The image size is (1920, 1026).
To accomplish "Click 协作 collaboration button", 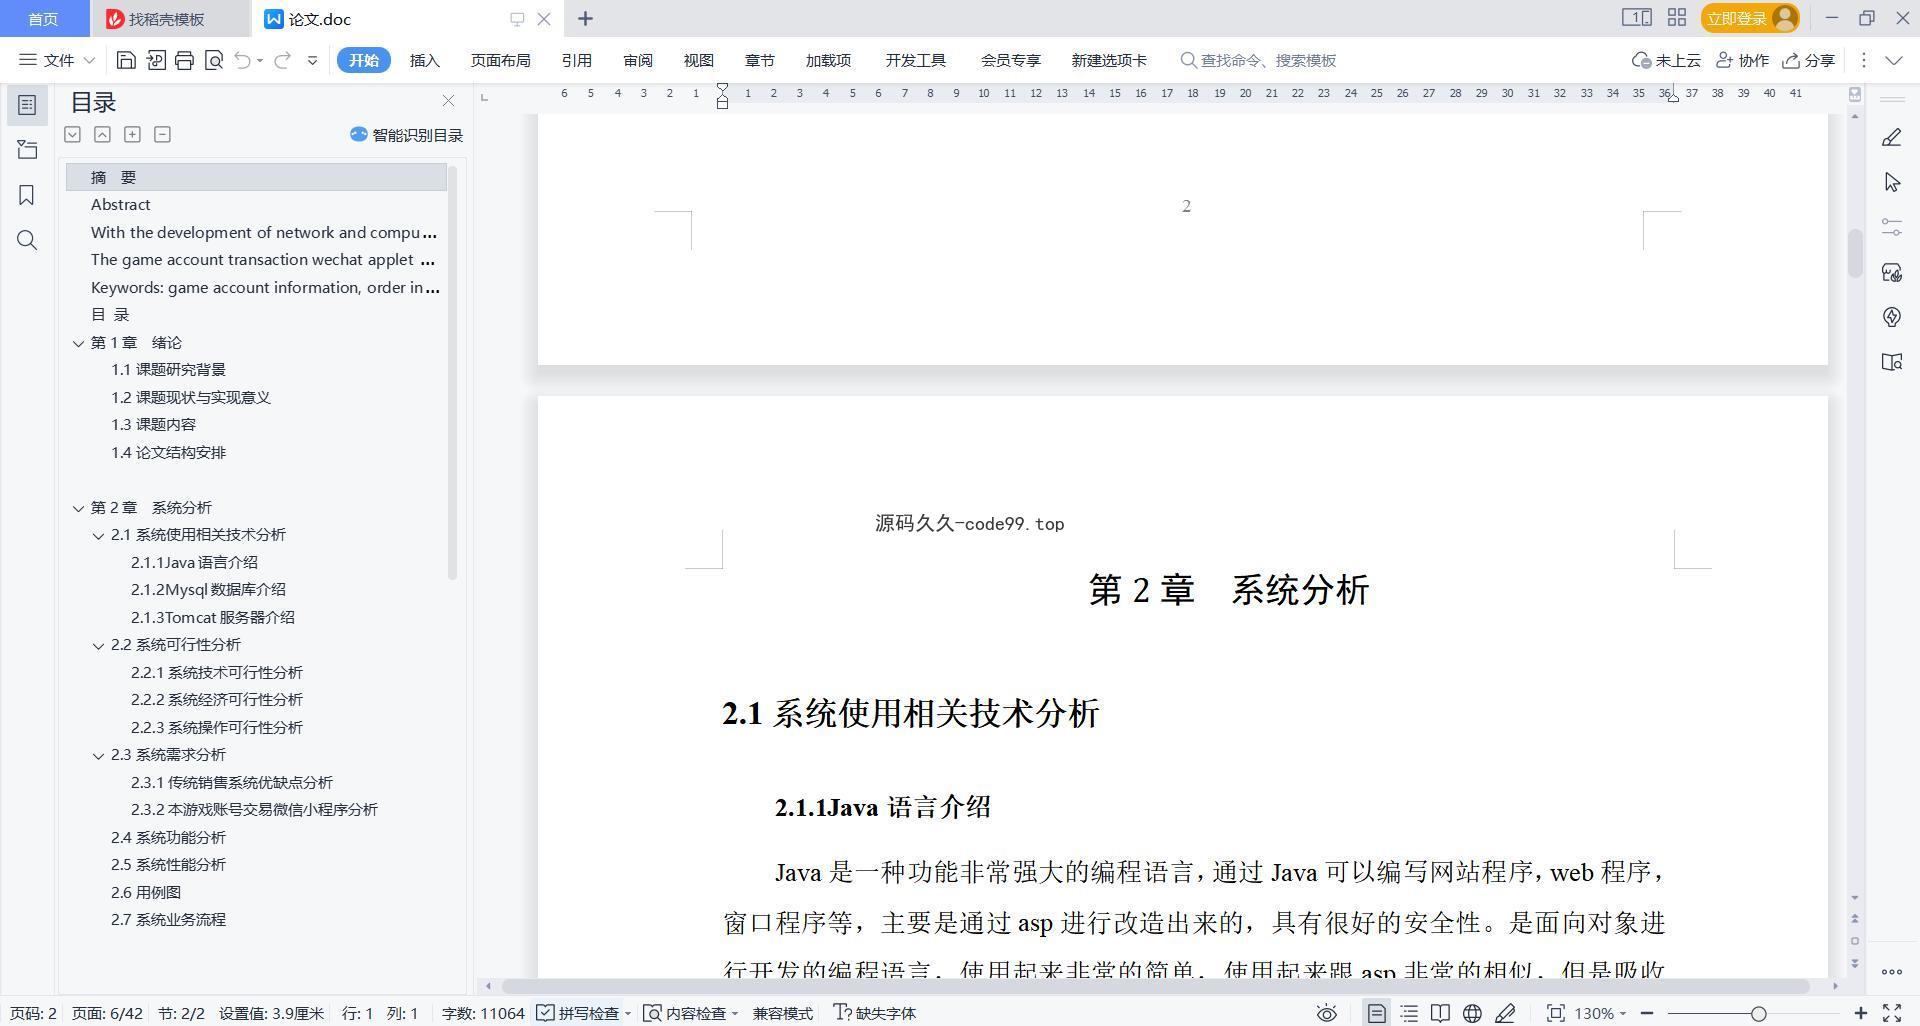I will [x=1743, y=60].
